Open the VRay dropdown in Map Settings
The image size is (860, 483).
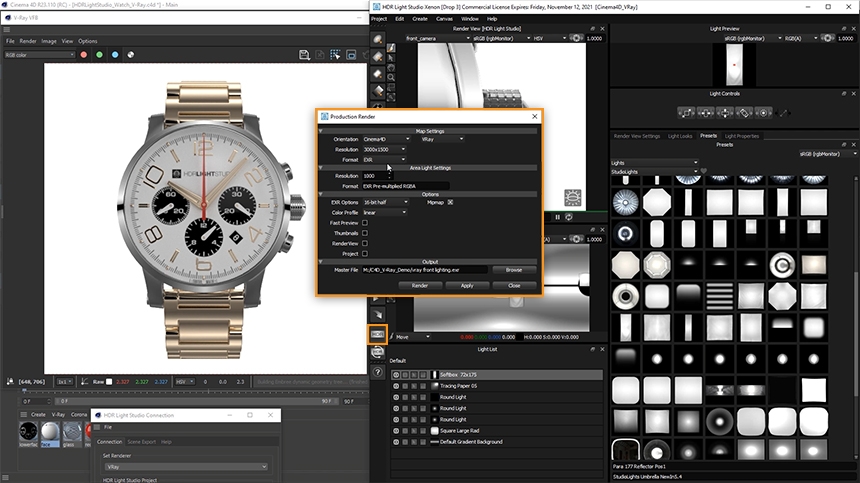(x=442, y=139)
